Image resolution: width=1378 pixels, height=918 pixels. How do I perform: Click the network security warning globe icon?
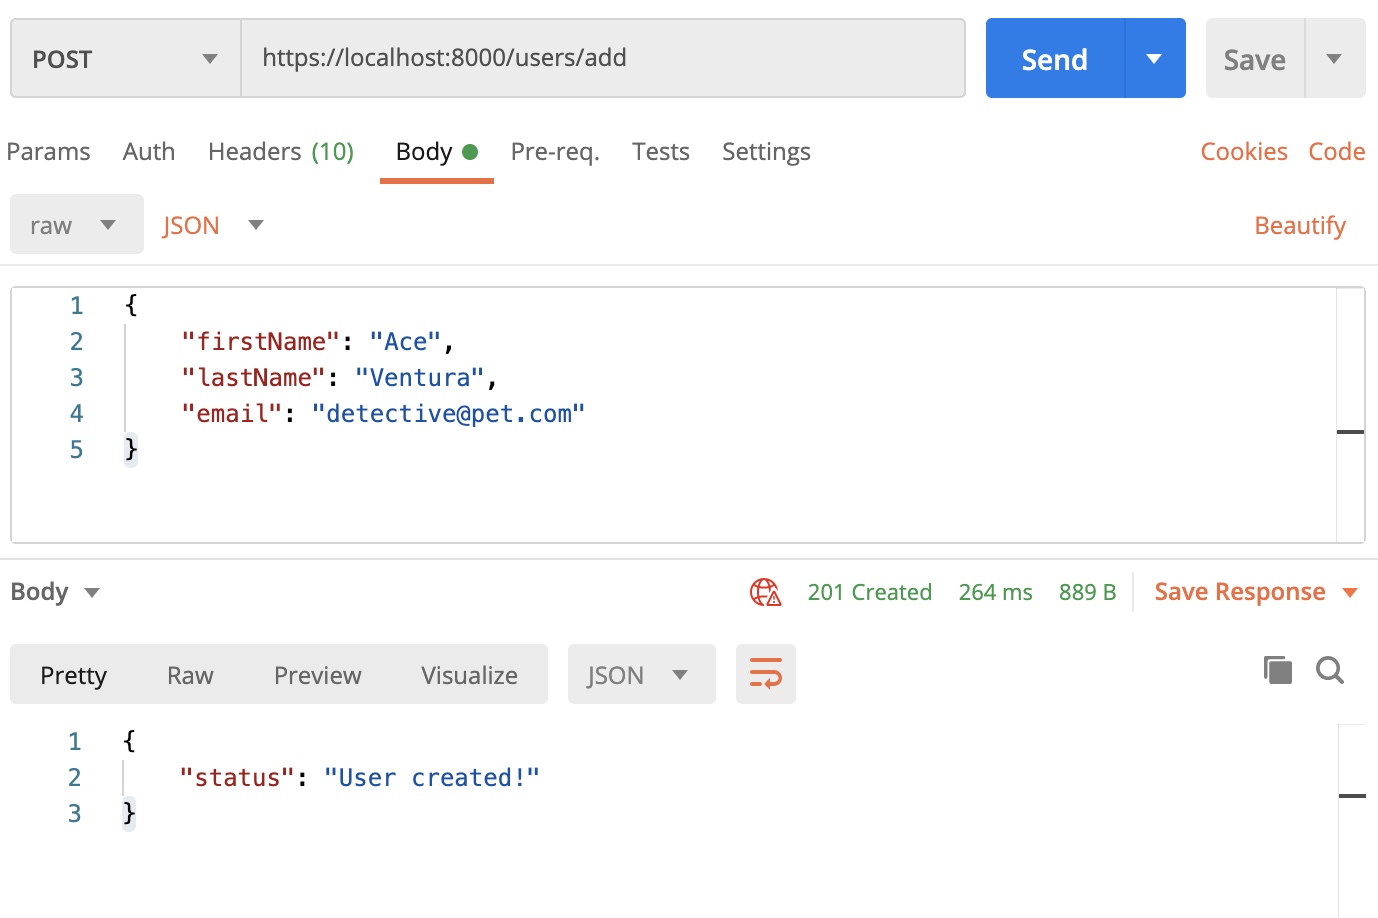pyautogui.click(x=765, y=592)
